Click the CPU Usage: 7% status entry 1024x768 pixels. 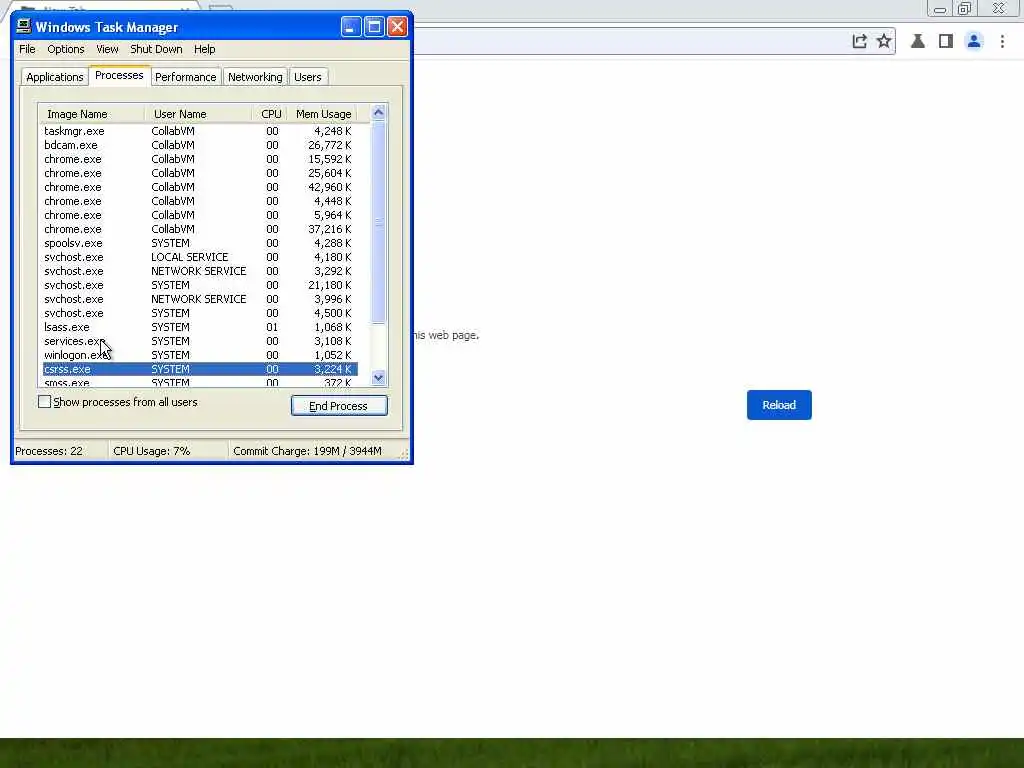pyautogui.click(x=168, y=451)
